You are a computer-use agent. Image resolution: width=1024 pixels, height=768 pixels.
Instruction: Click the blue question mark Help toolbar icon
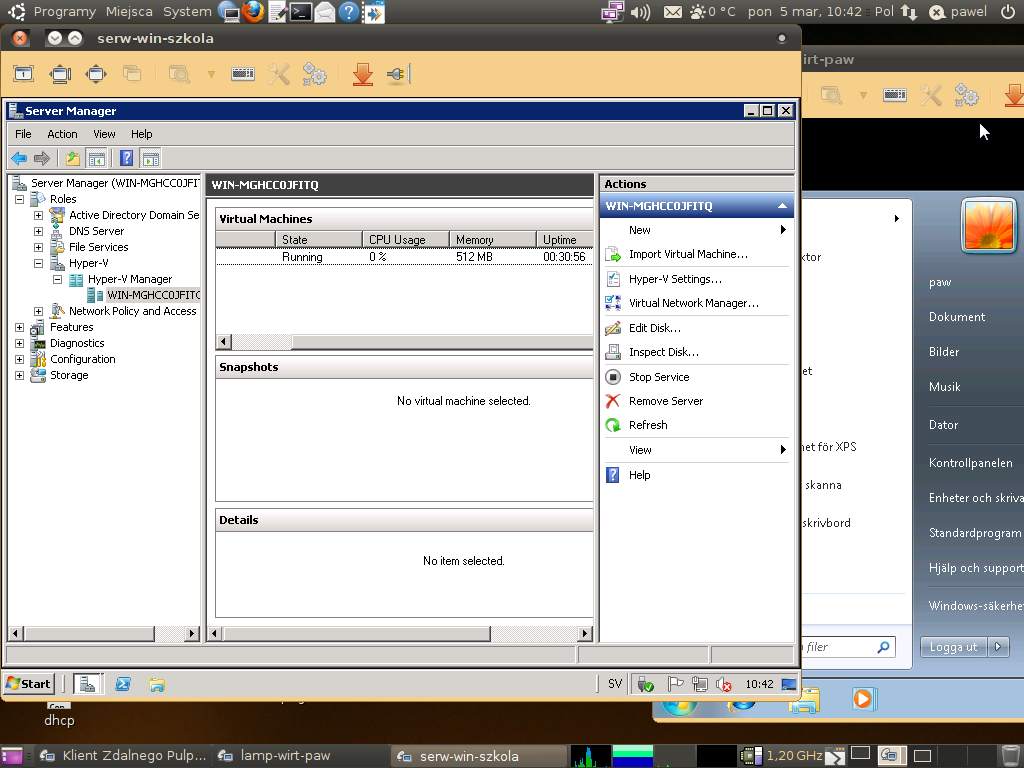tap(127, 158)
